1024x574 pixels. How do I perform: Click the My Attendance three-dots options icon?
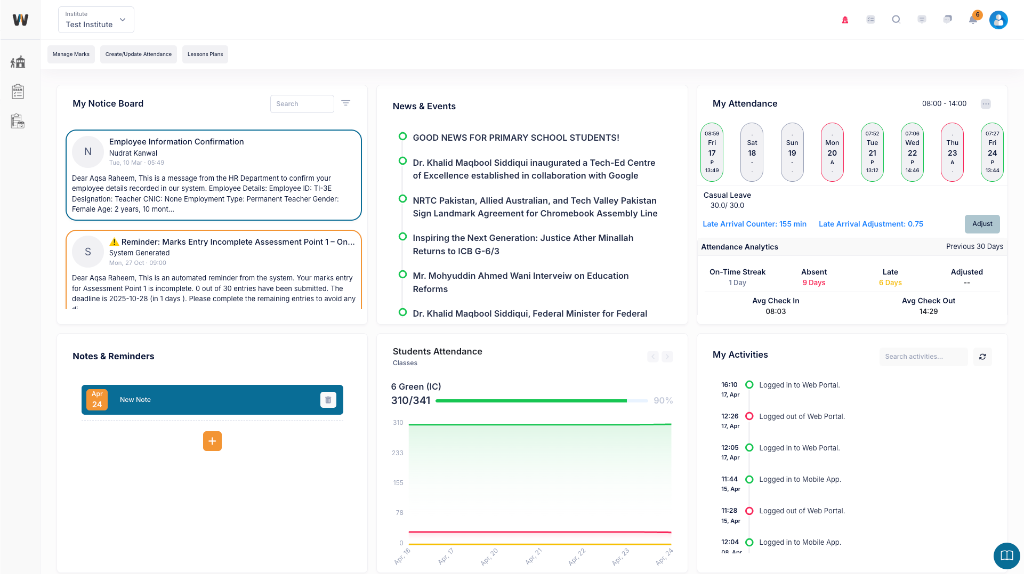click(x=986, y=104)
